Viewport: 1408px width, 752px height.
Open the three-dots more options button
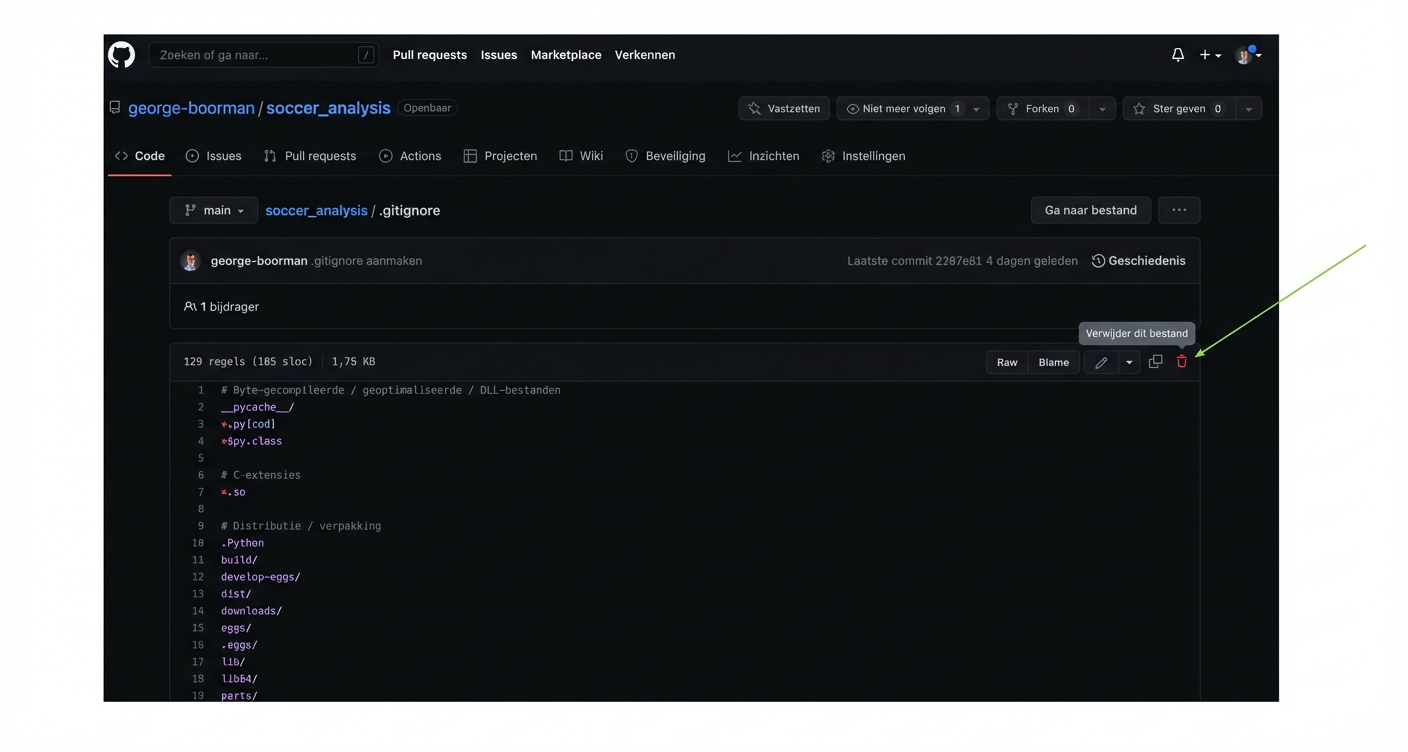(x=1179, y=210)
